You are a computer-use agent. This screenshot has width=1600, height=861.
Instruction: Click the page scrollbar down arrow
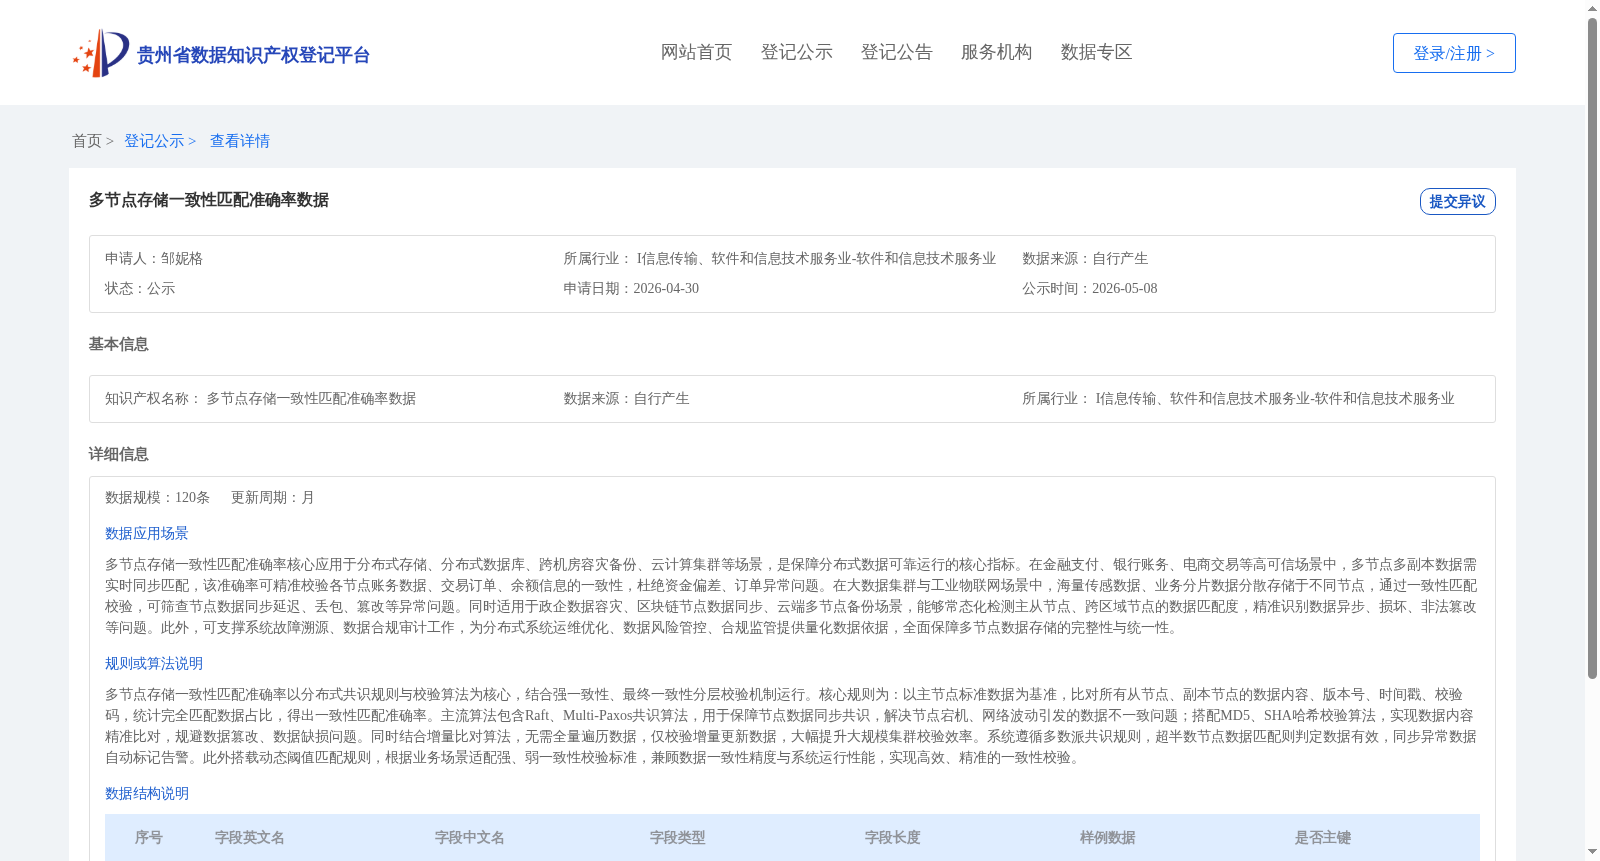coord(1592,852)
